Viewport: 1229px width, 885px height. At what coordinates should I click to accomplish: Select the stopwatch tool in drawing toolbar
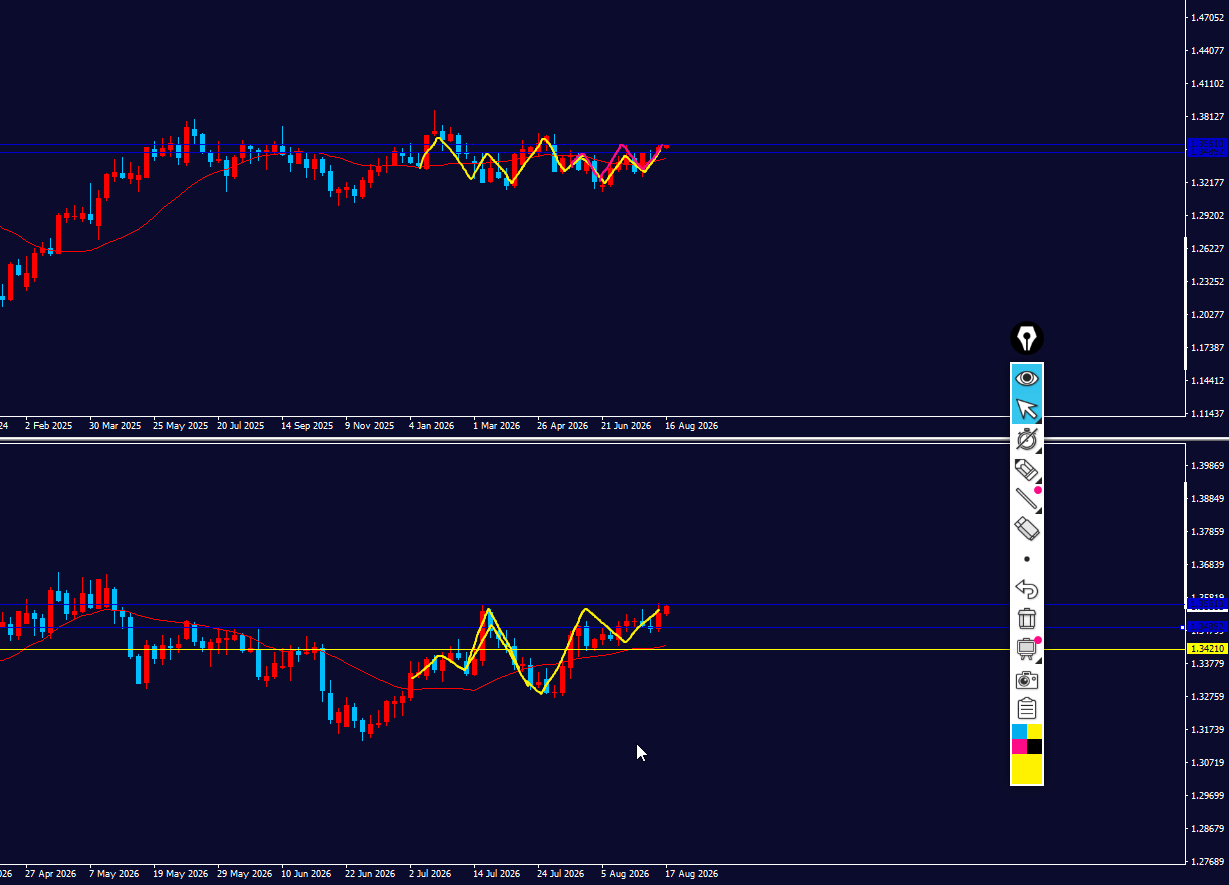pos(1027,439)
